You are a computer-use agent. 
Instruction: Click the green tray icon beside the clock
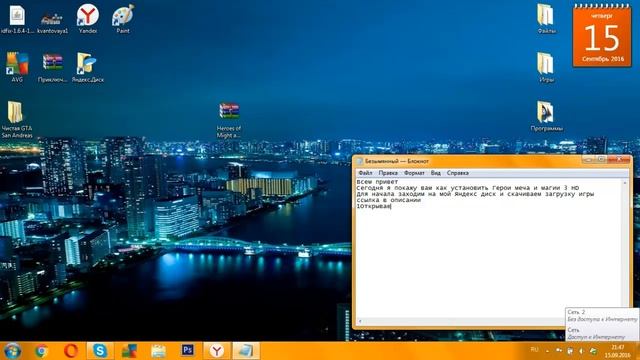click(x=593, y=351)
